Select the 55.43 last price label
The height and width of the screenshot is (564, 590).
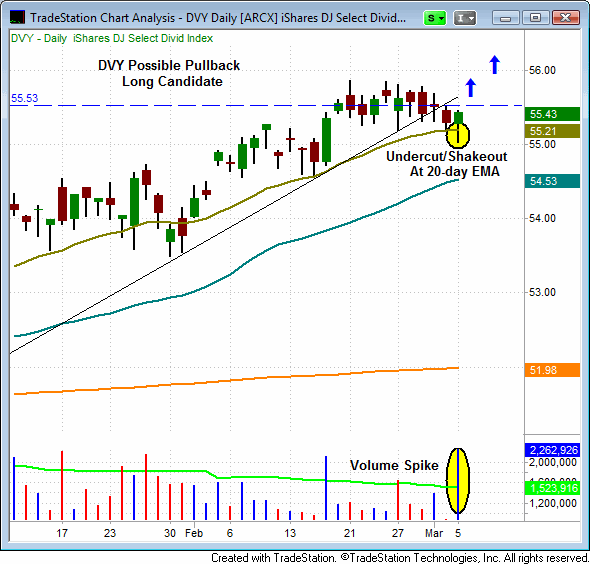coord(552,114)
